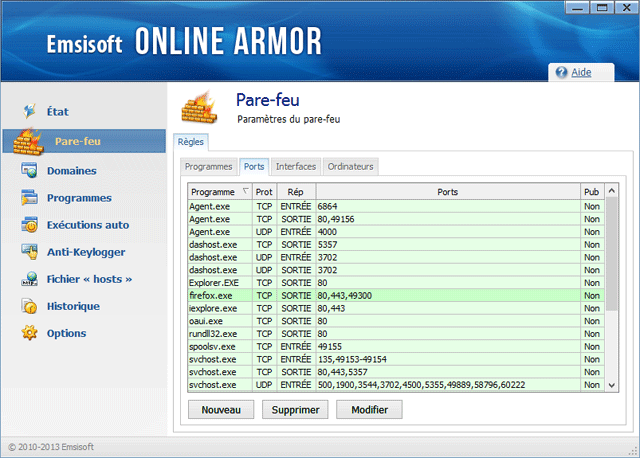
Task: Sort by the Rép column header
Action: coord(296,191)
